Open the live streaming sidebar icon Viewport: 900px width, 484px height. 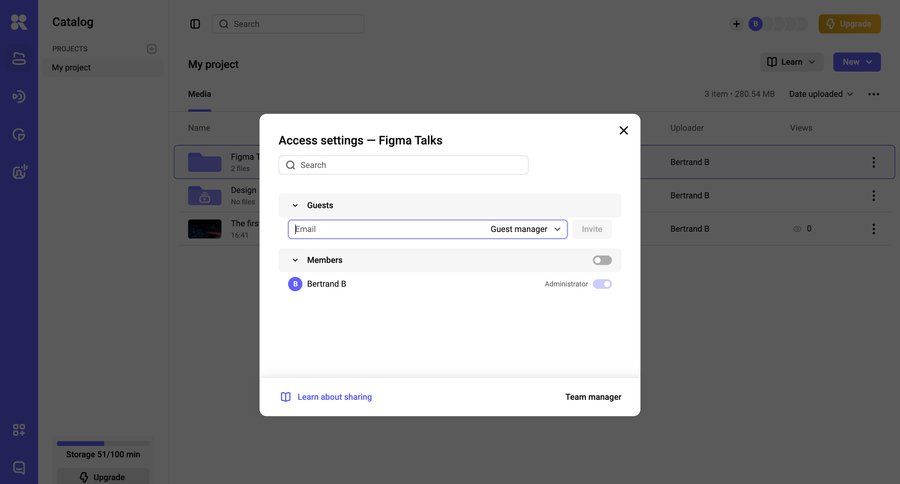tap(19, 96)
